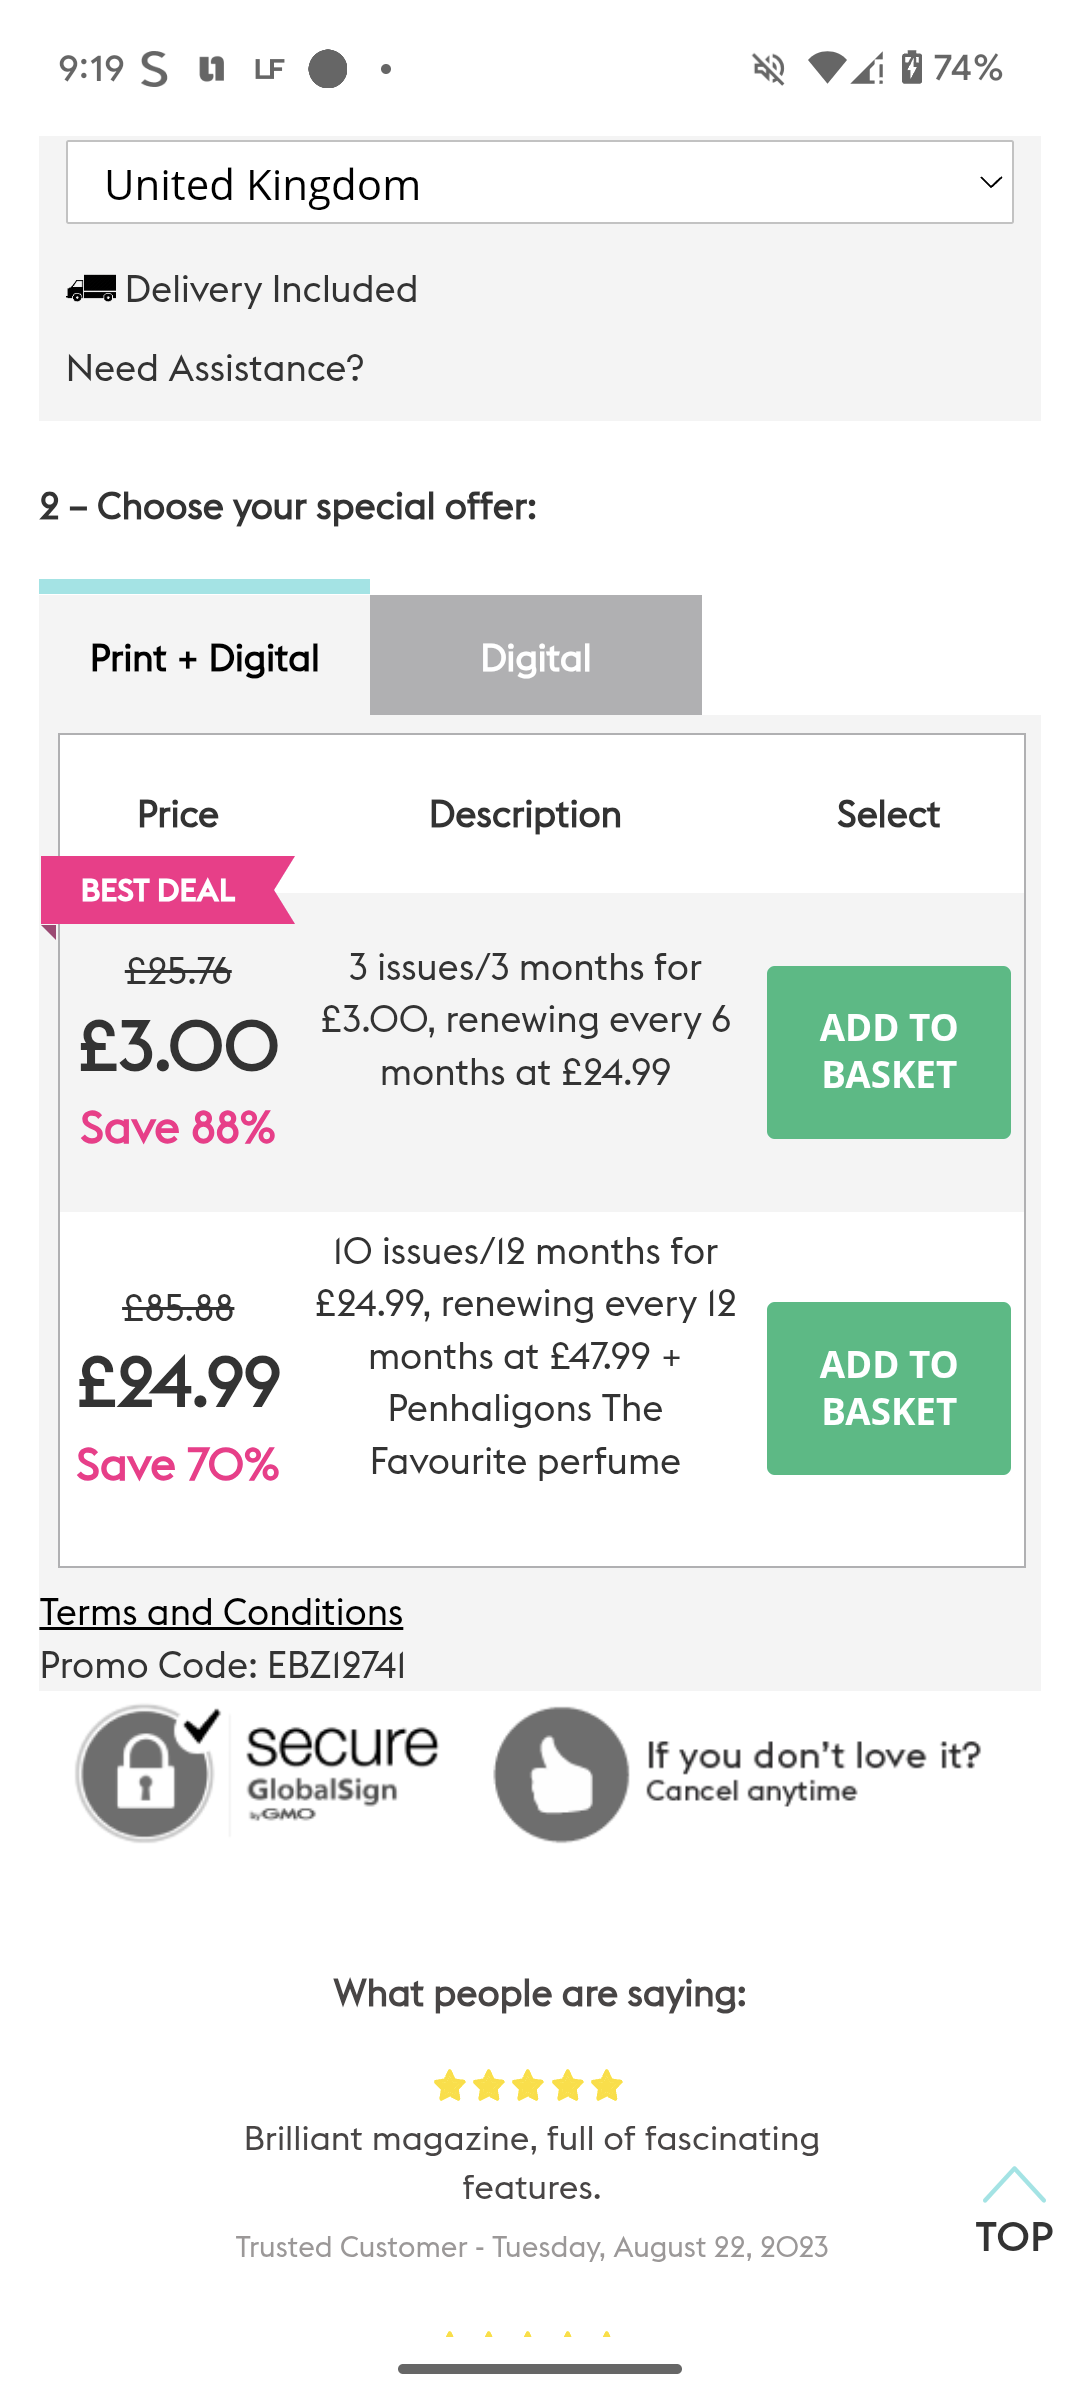
Task: Tap the battery status icon
Action: [x=912, y=68]
